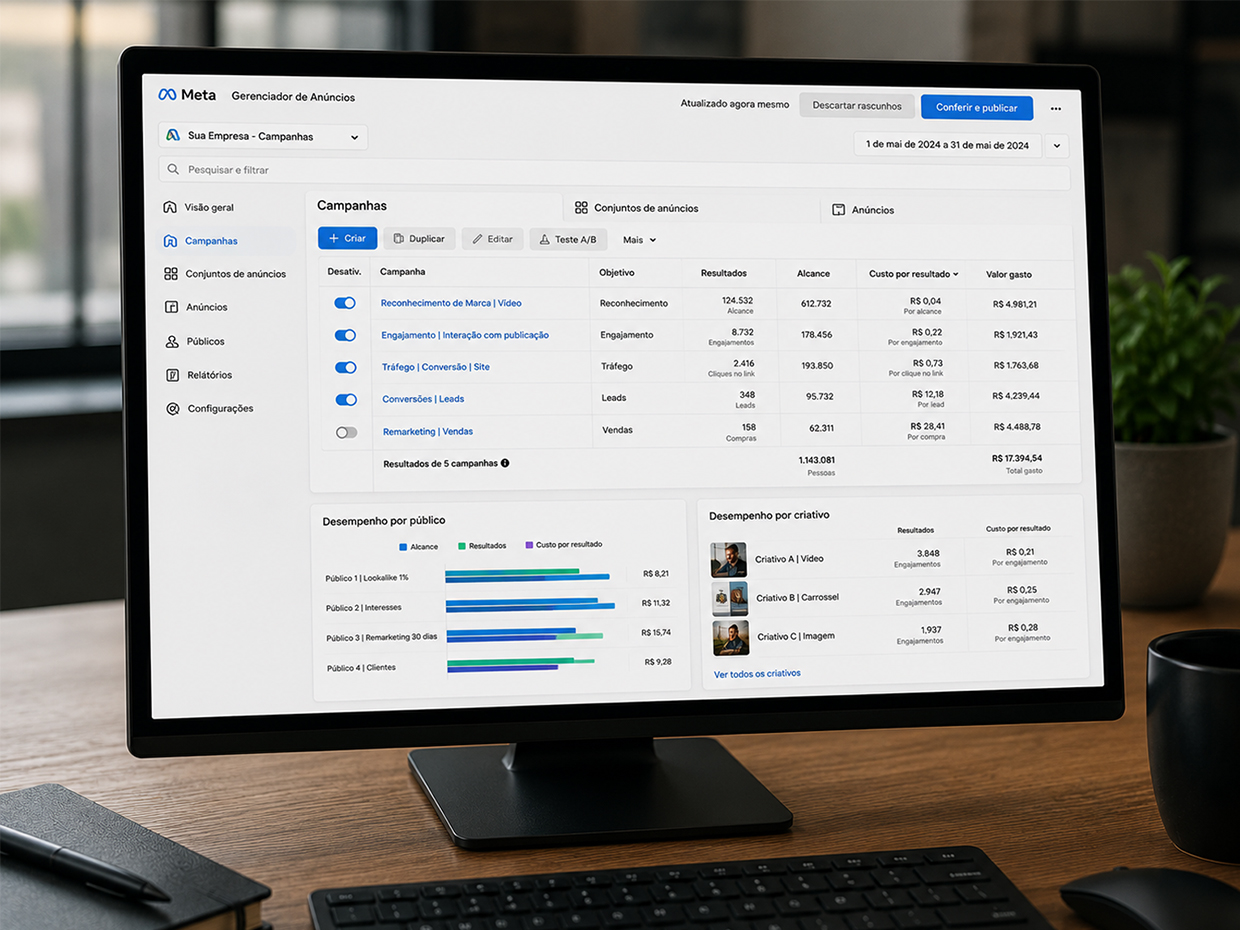Switch to Conjuntos de anúncios tab

click(x=637, y=208)
